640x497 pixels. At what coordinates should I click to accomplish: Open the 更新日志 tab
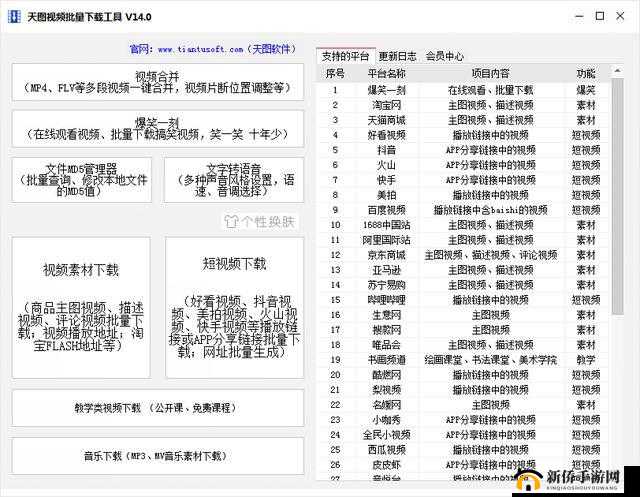(398, 56)
